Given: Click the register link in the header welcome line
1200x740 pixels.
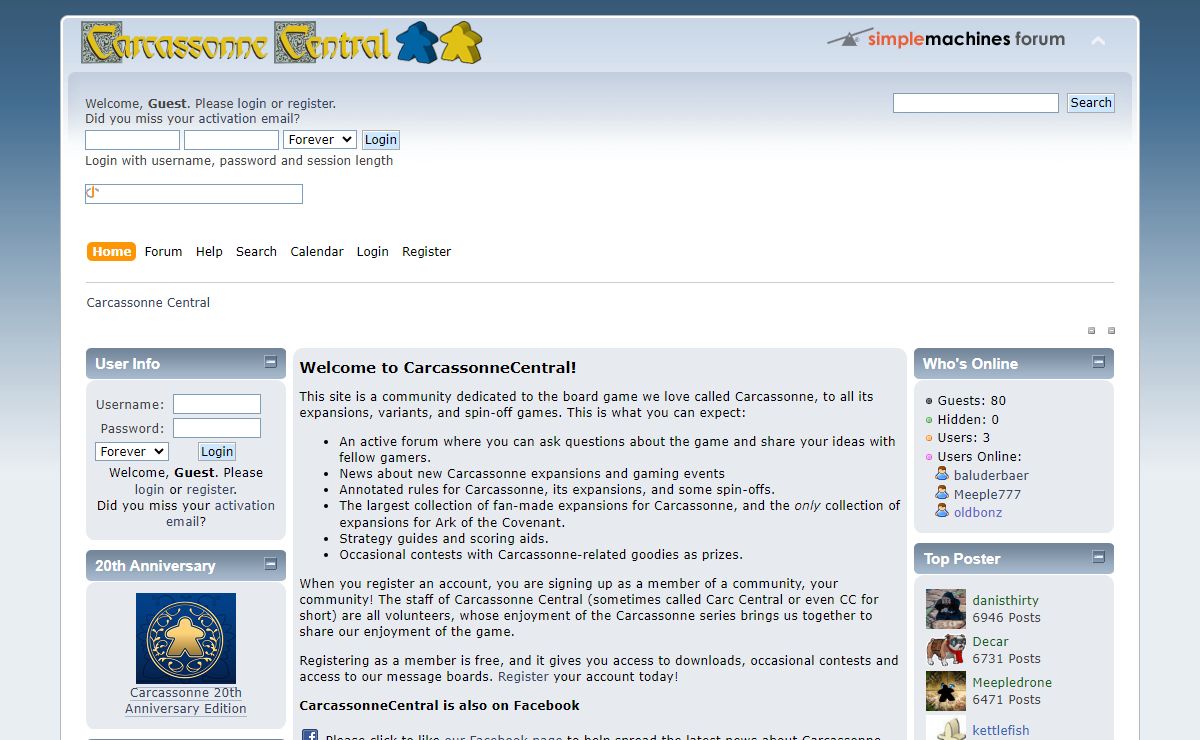Looking at the screenshot, I should (x=310, y=104).
